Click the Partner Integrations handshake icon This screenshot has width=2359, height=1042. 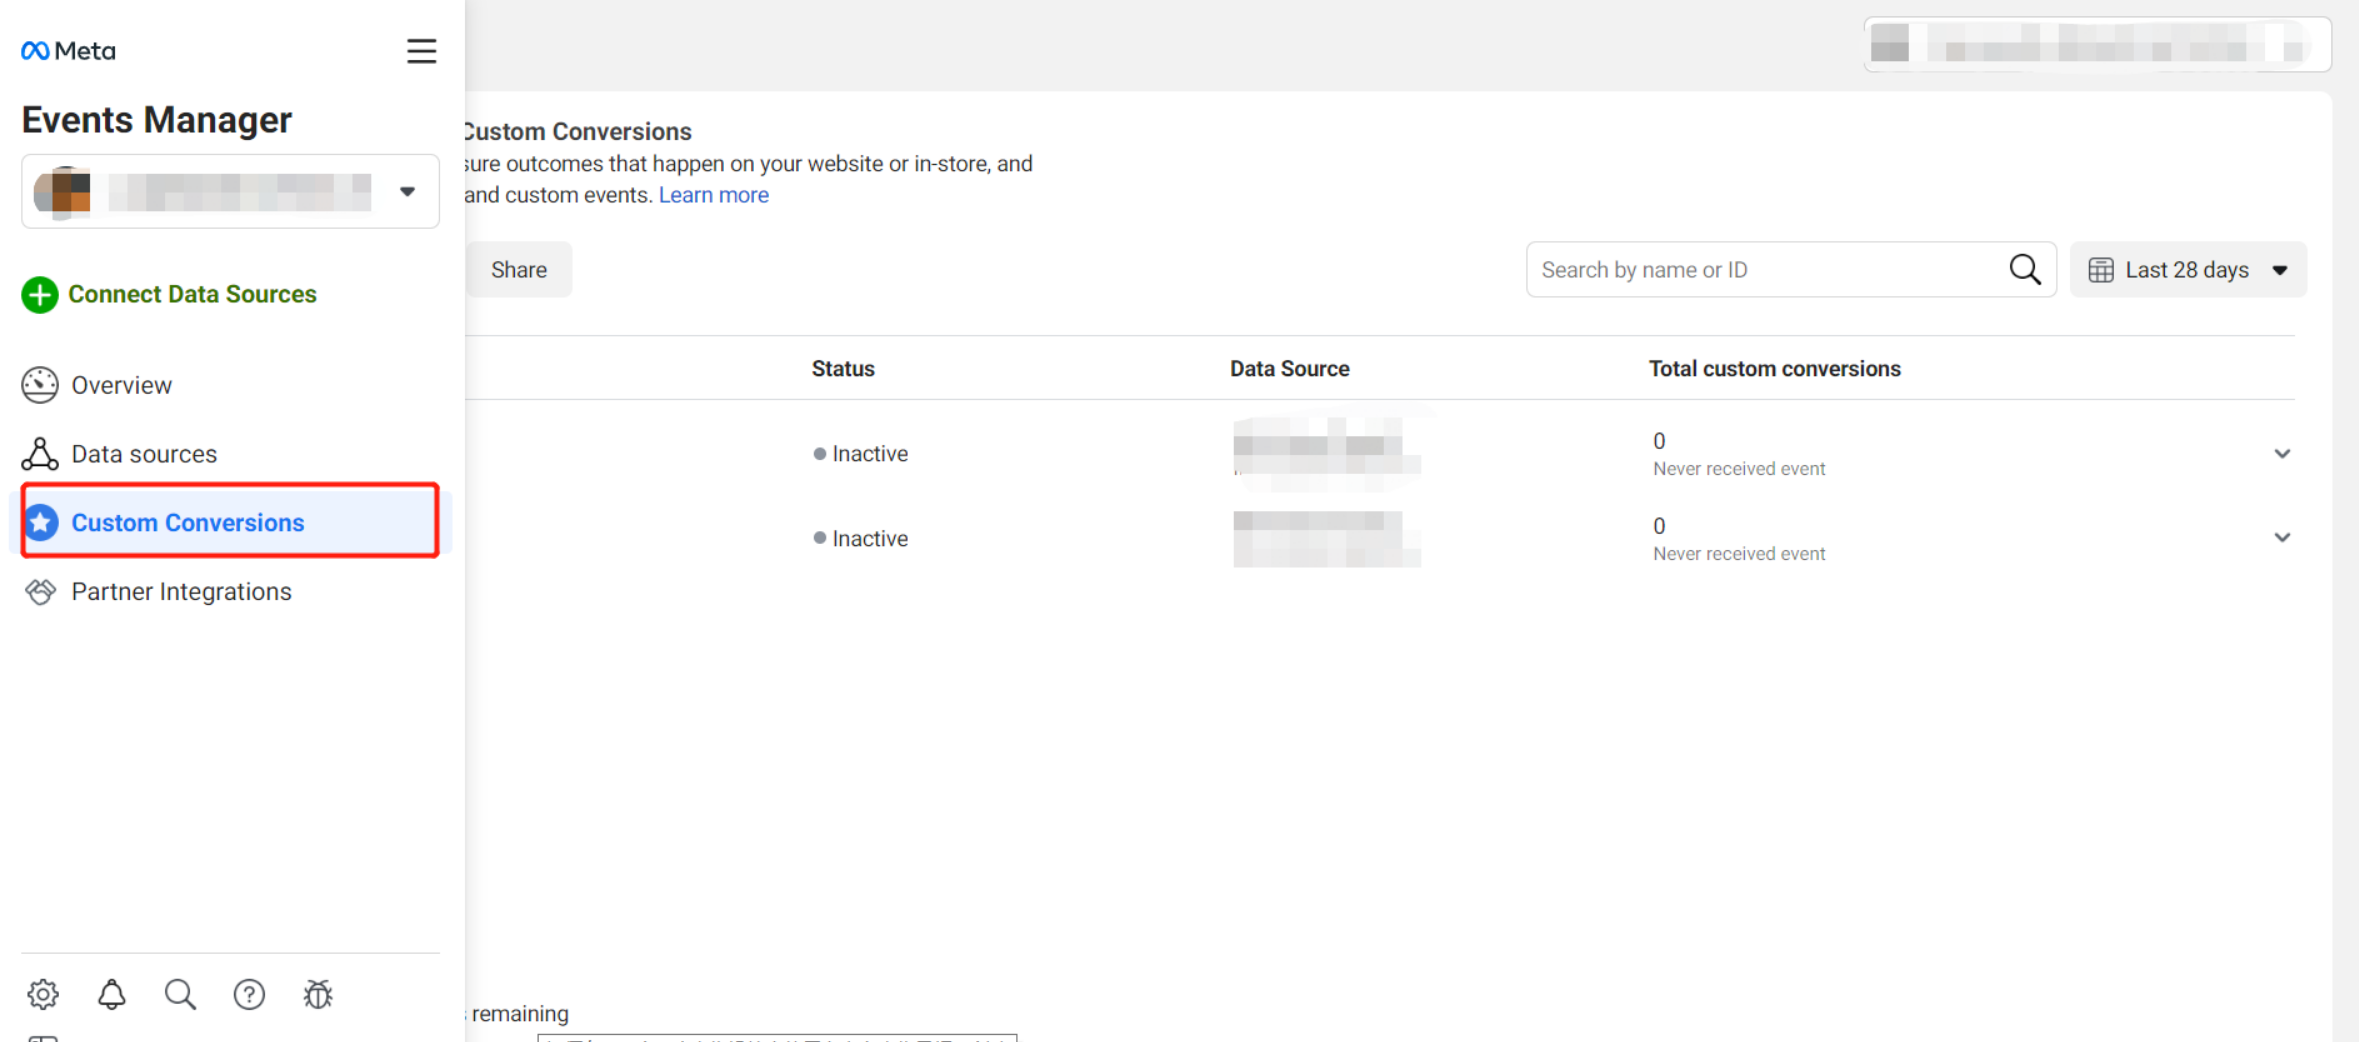click(x=40, y=591)
